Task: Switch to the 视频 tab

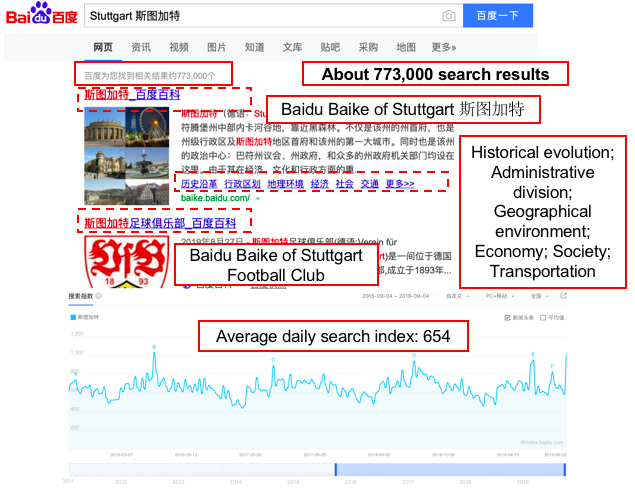Action: (x=179, y=47)
